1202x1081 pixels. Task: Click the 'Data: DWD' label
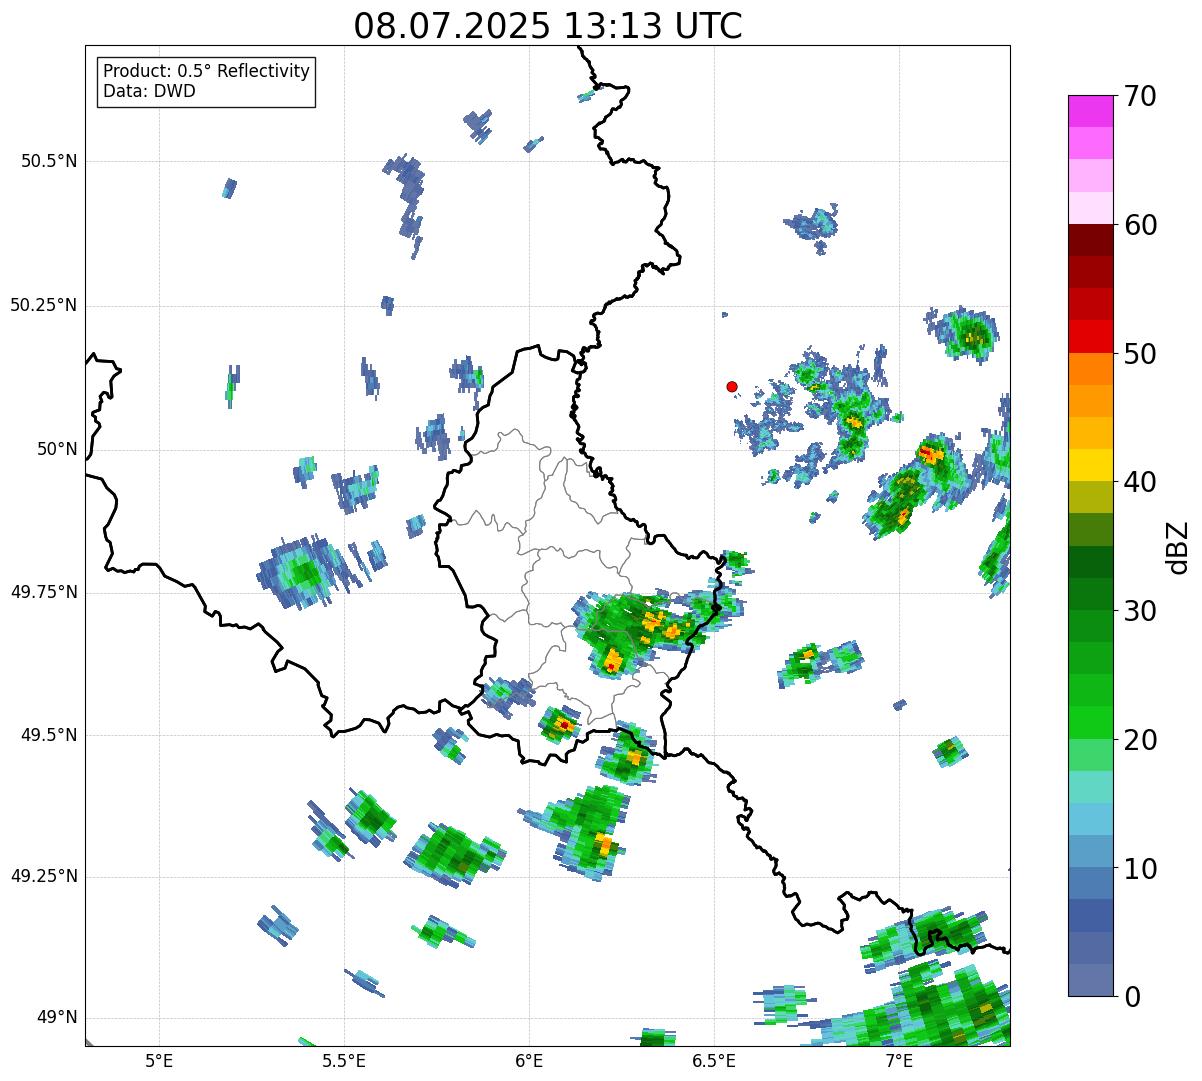(150, 91)
